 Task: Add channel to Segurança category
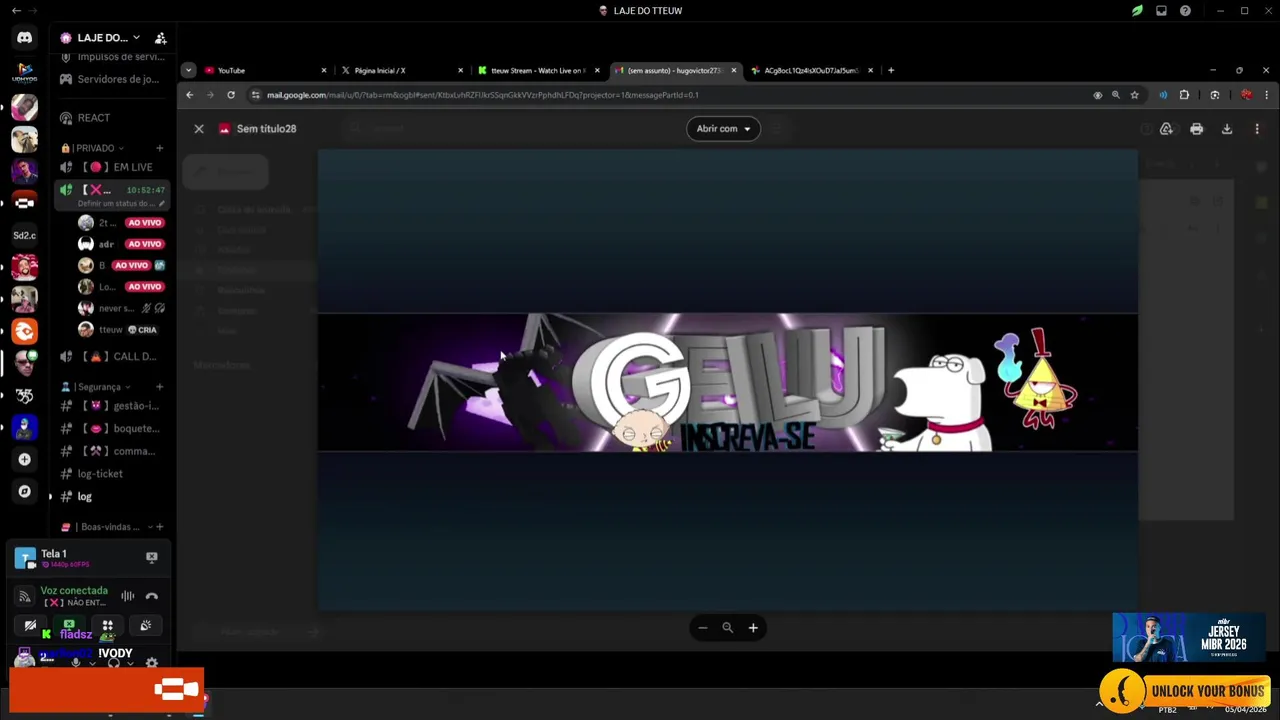click(159, 387)
